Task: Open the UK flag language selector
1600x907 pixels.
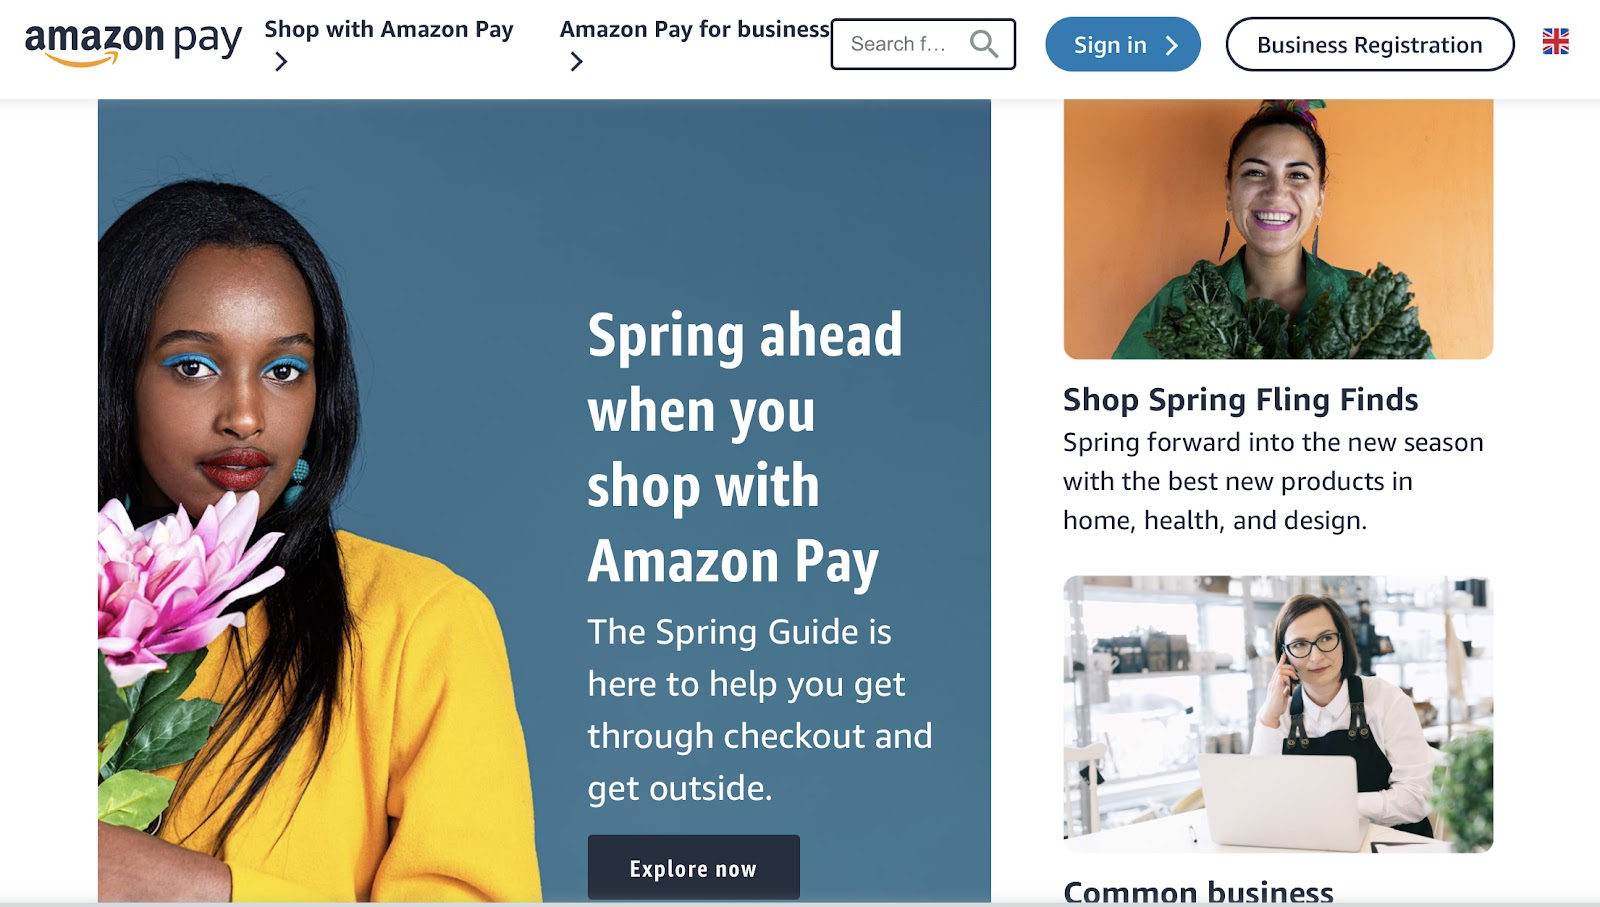Action: pos(1555,42)
